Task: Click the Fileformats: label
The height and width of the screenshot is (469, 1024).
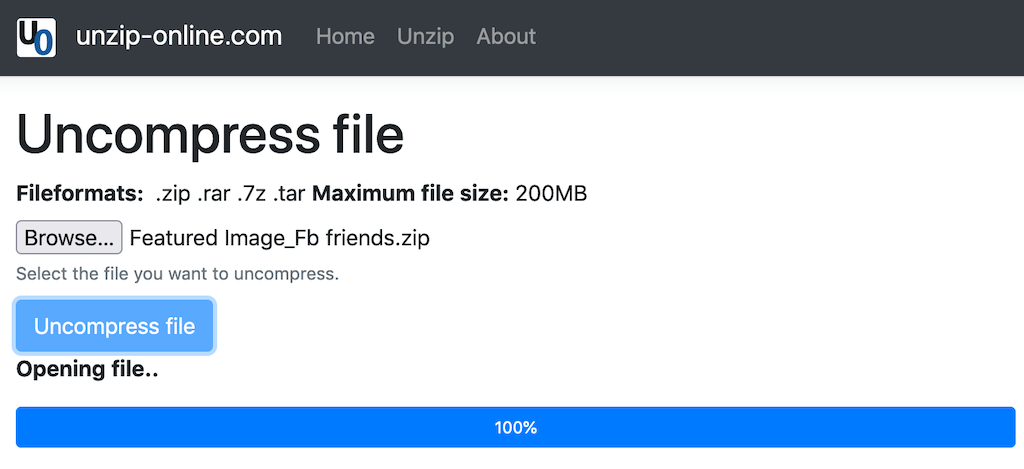Action: click(80, 193)
